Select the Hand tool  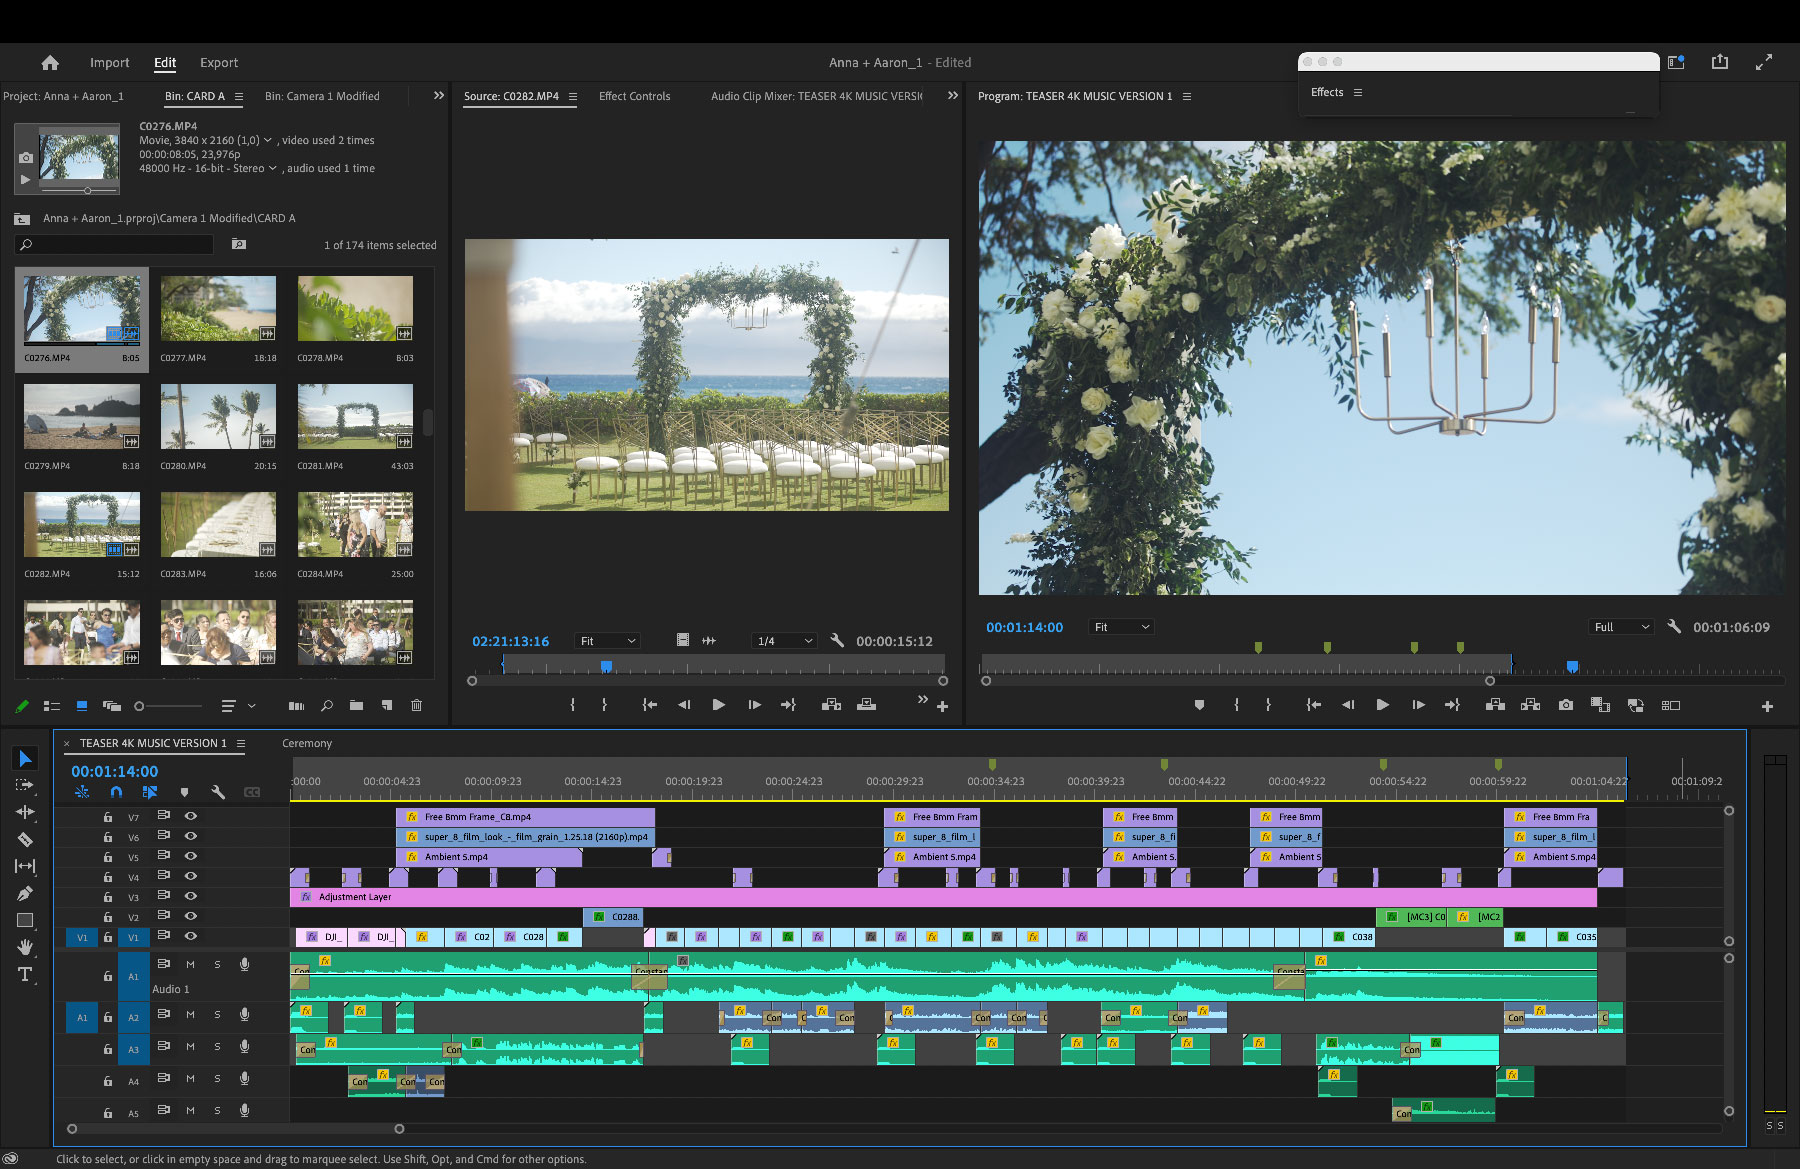[25, 945]
